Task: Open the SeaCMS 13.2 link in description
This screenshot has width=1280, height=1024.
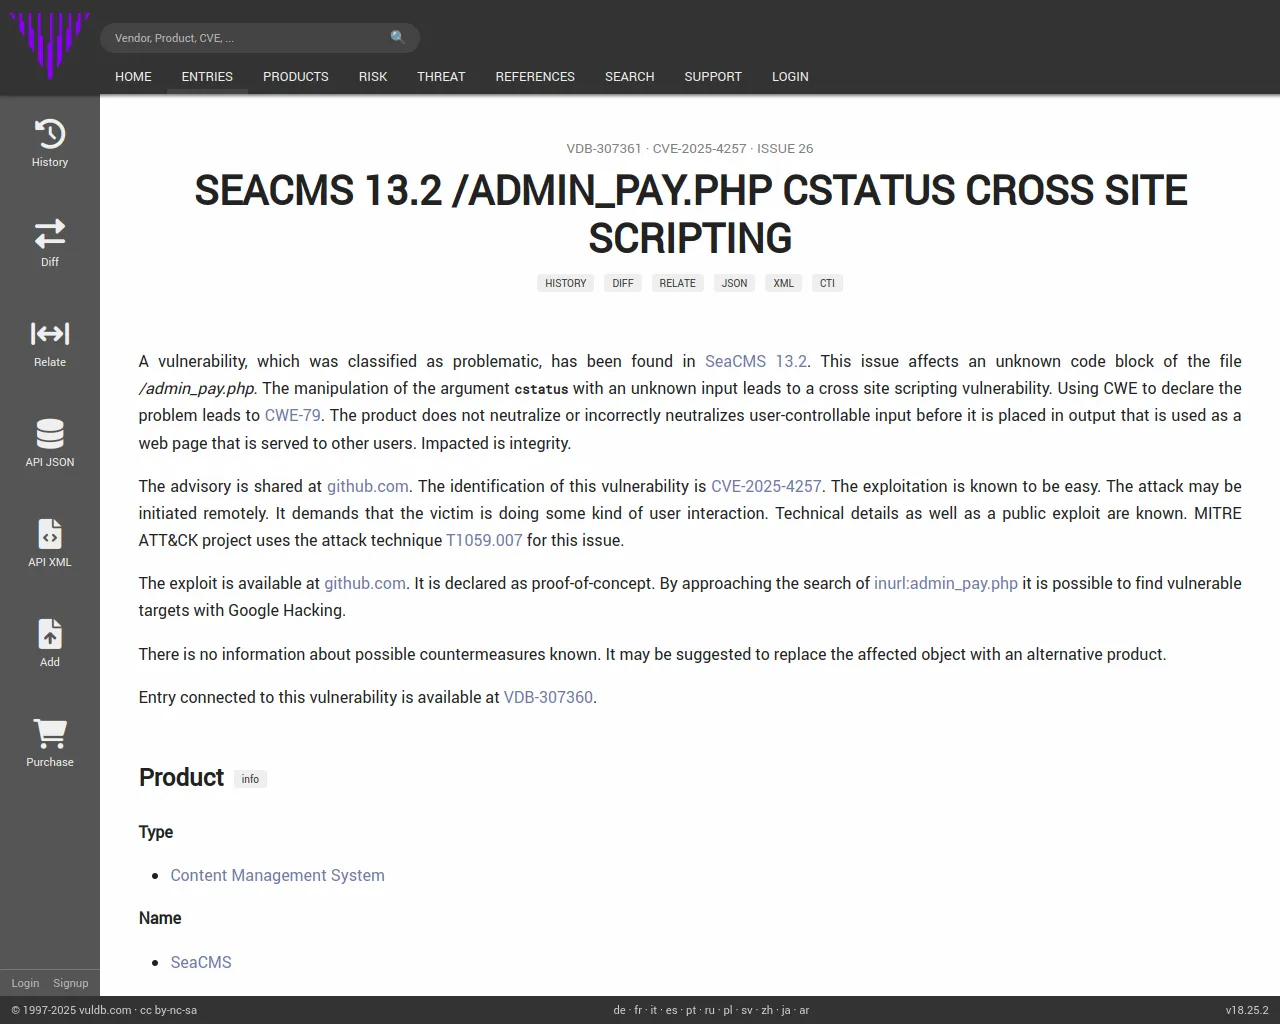Action: click(756, 361)
